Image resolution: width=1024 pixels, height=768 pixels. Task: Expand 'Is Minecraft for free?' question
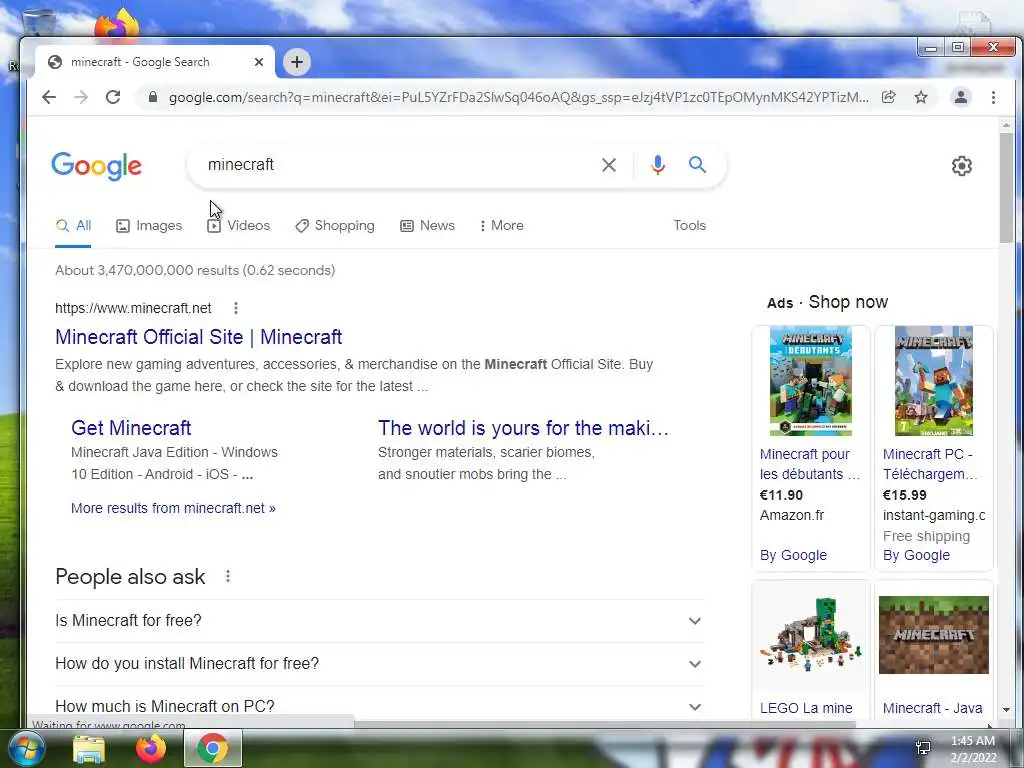(x=380, y=620)
